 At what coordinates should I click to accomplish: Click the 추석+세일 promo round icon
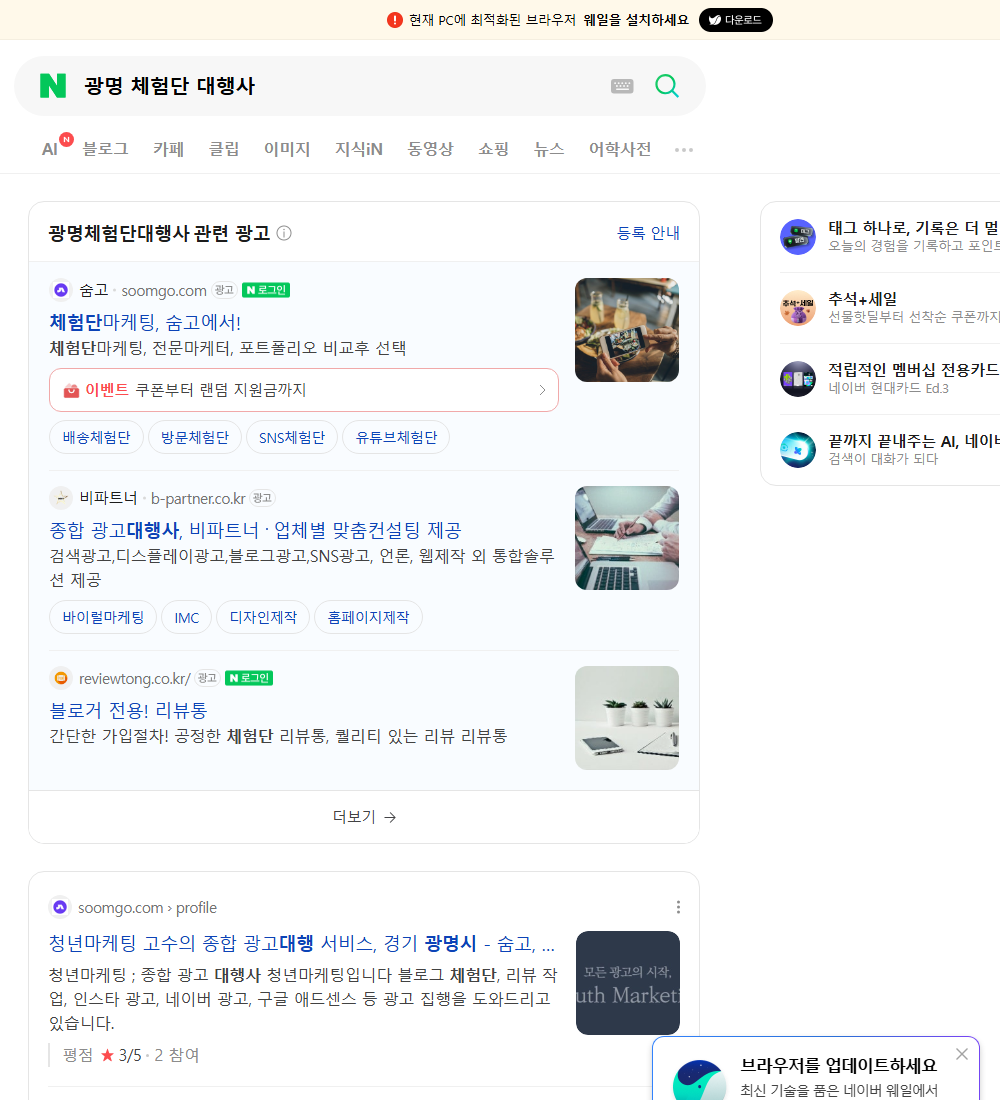click(x=798, y=308)
